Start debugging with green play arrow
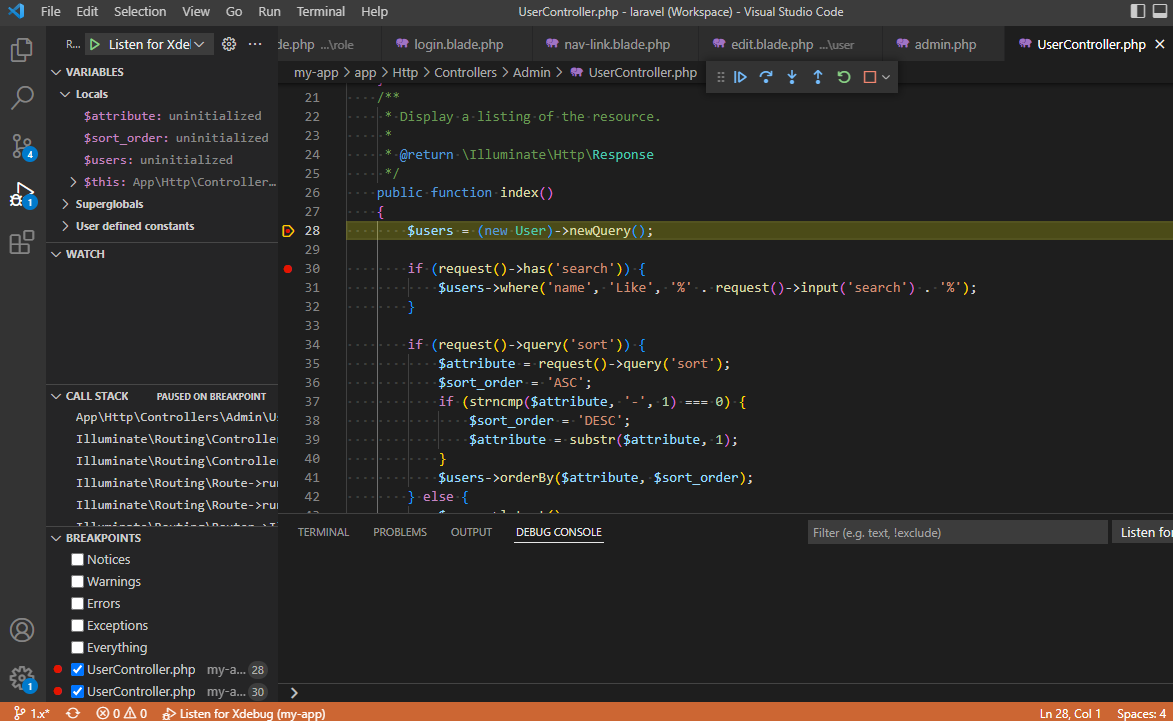 coord(95,44)
